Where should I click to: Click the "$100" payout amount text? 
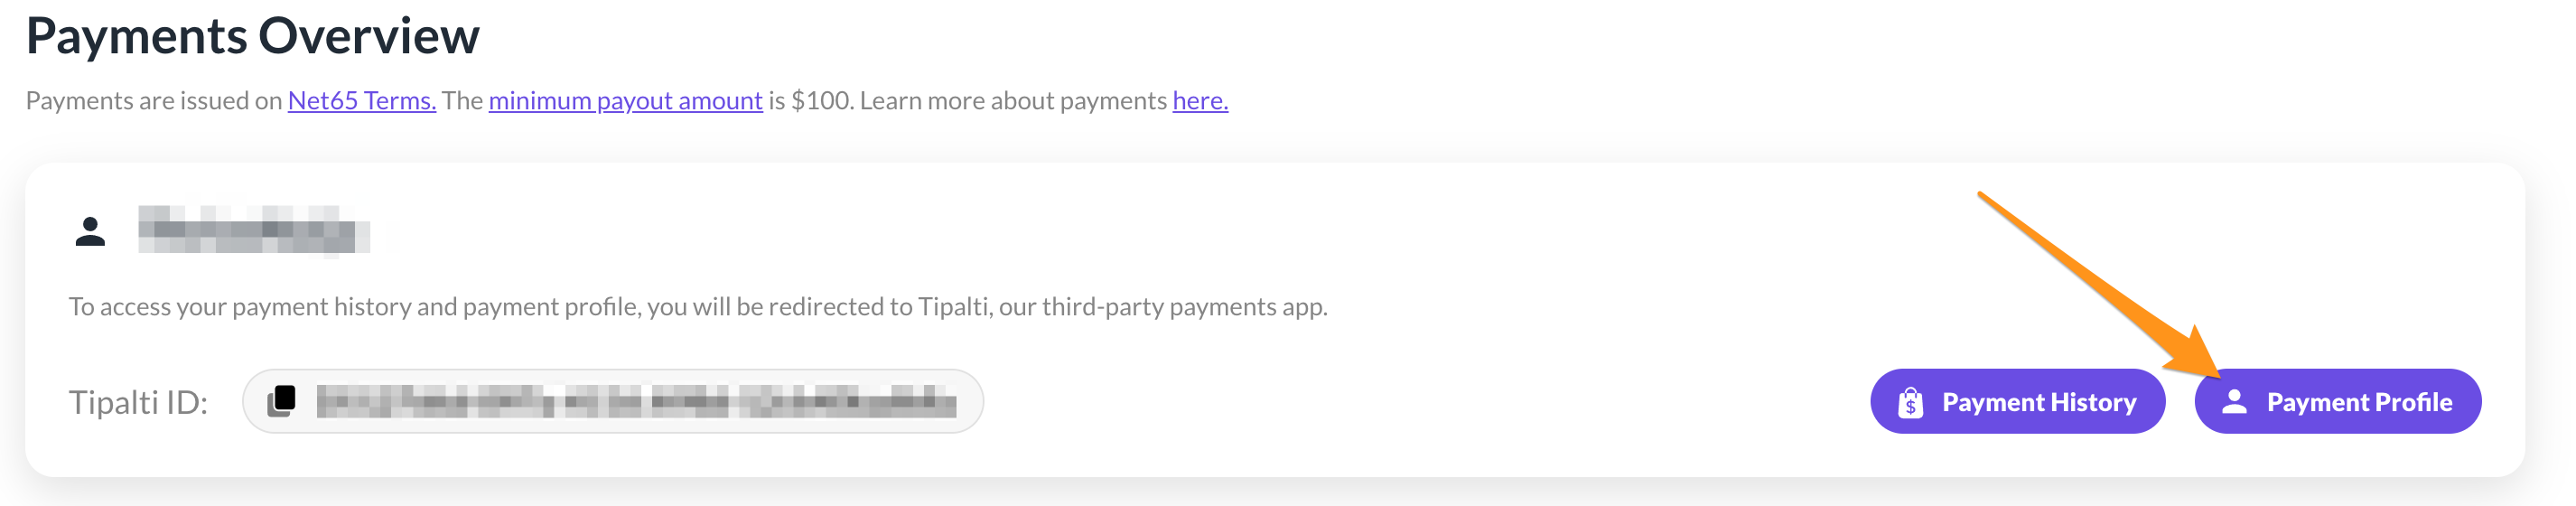pos(821,101)
